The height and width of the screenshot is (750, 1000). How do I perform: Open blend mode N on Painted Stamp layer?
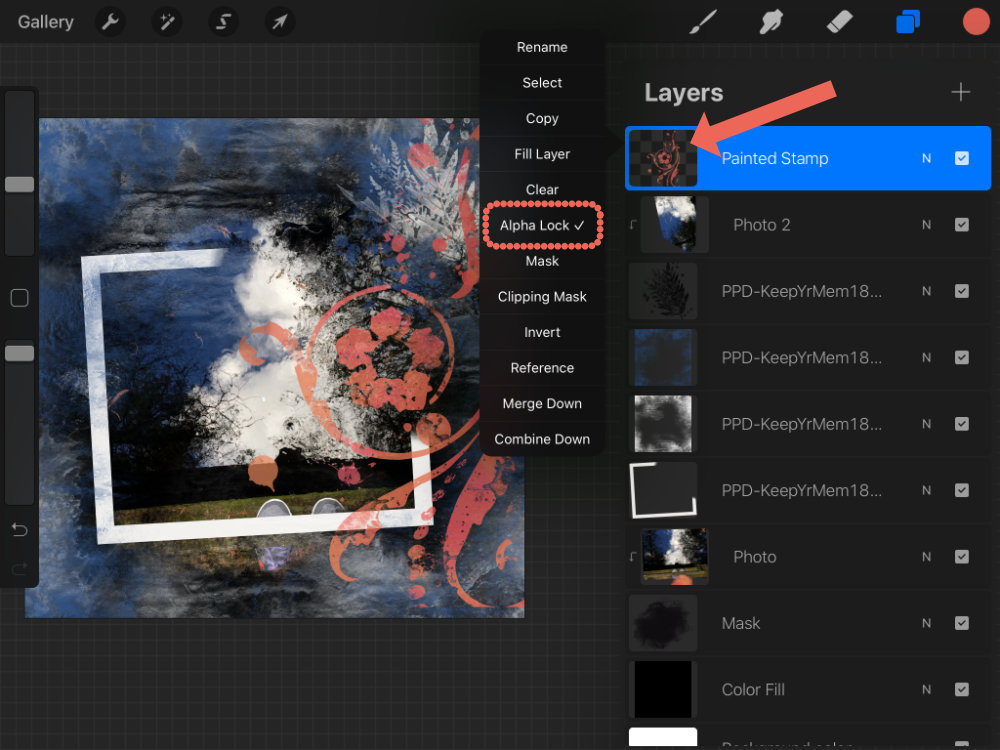[927, 158]
